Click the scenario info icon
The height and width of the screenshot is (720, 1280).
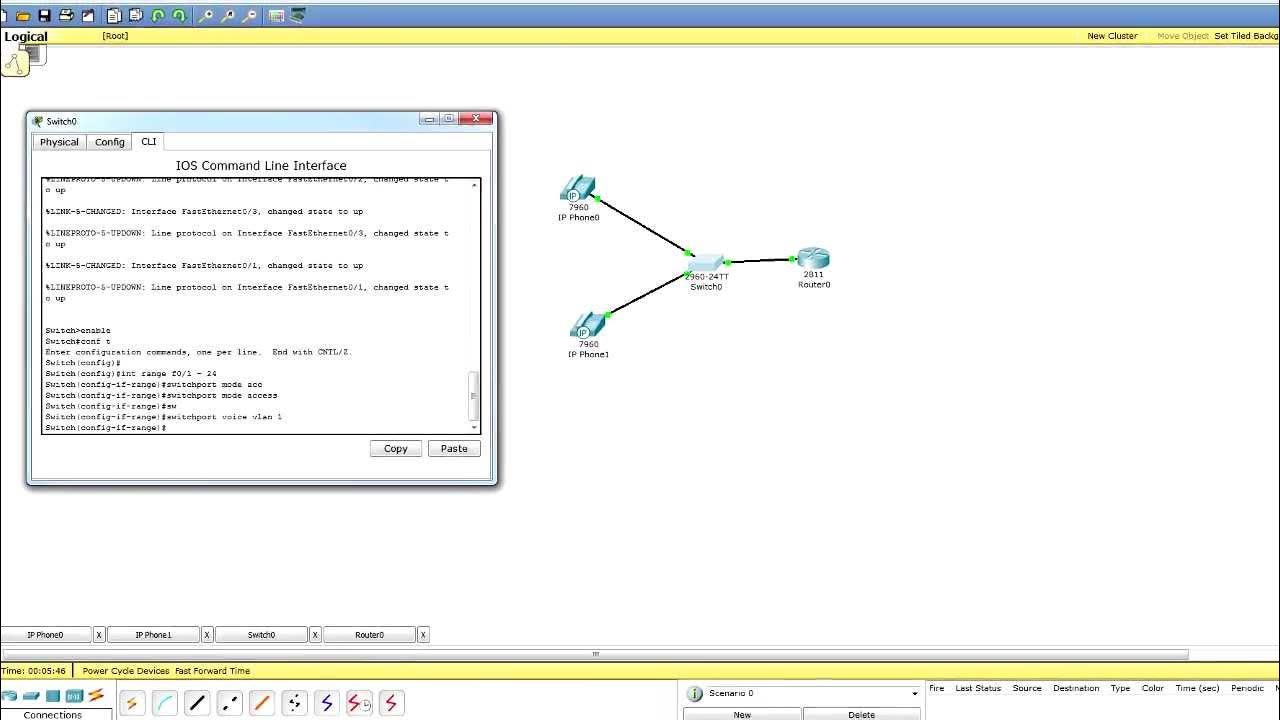click(x=695, y=694)
